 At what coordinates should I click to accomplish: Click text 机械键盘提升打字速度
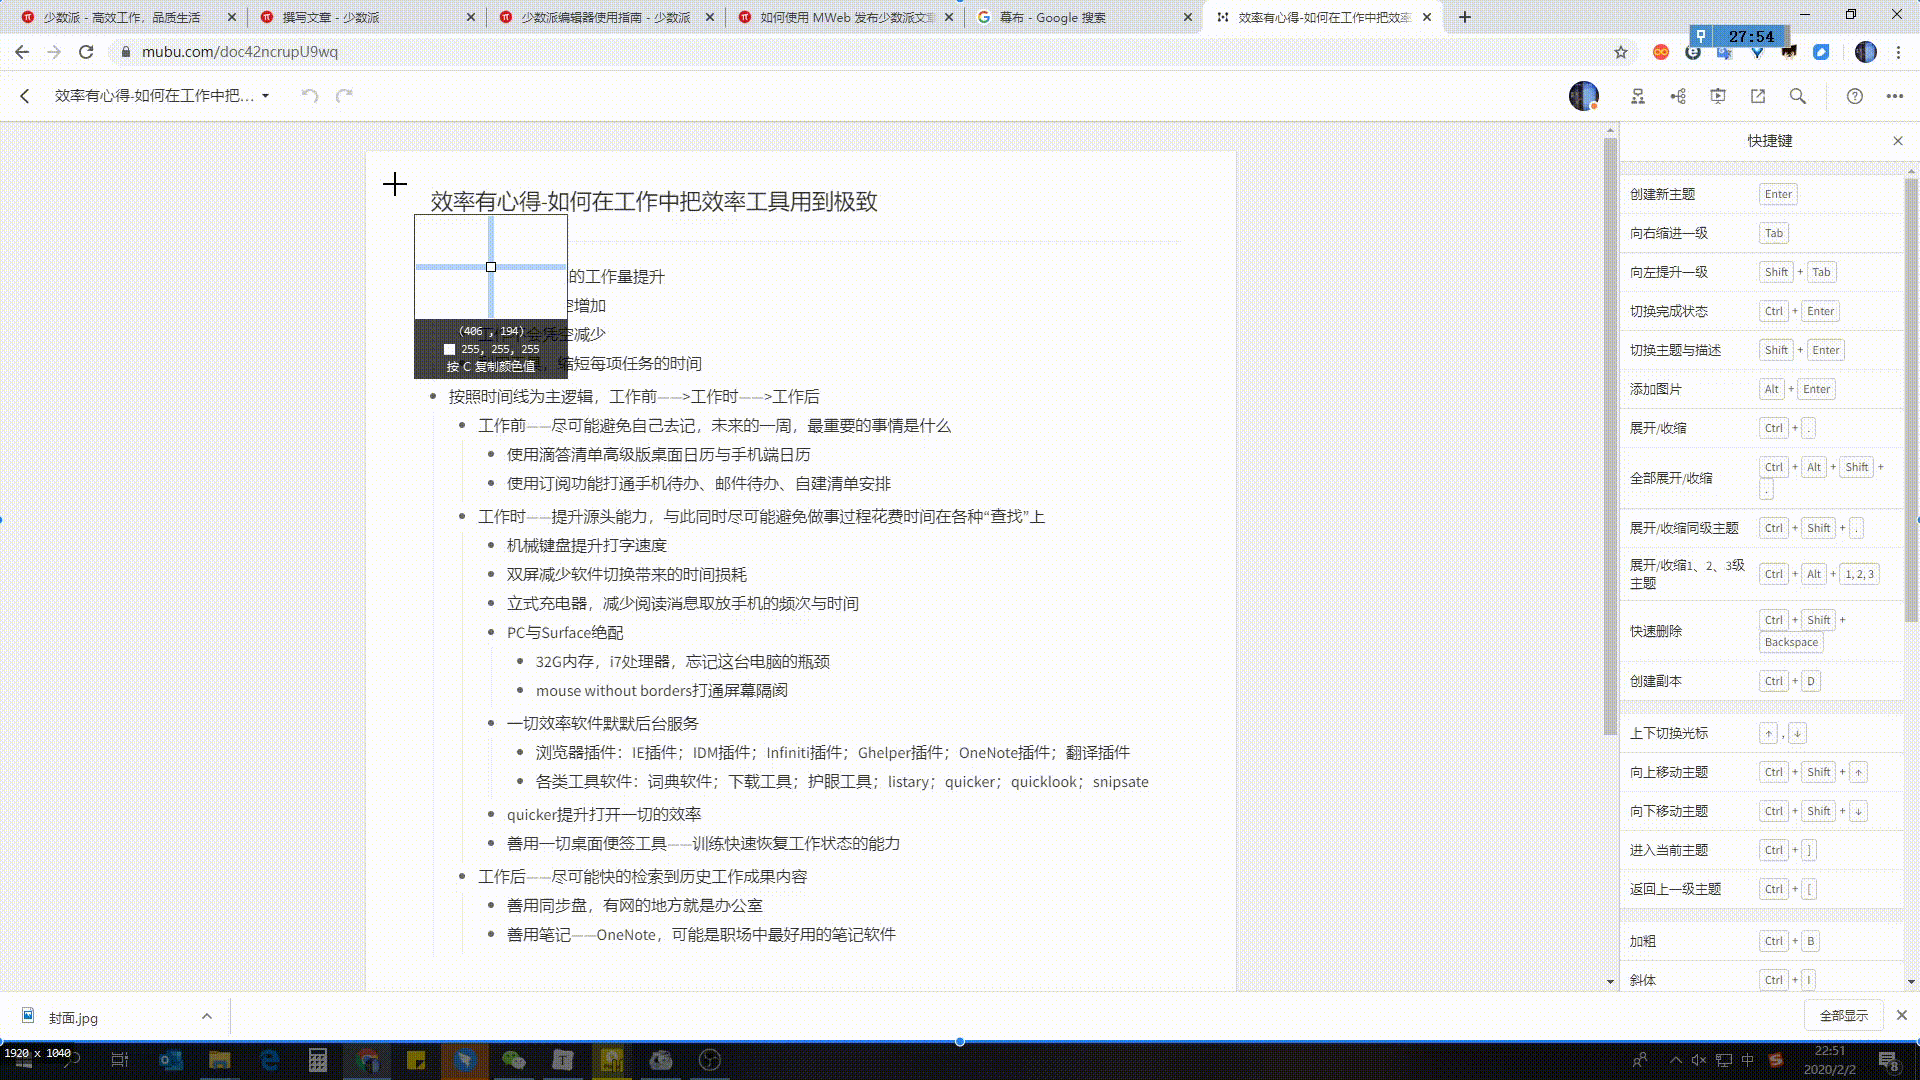click(586, 546)
